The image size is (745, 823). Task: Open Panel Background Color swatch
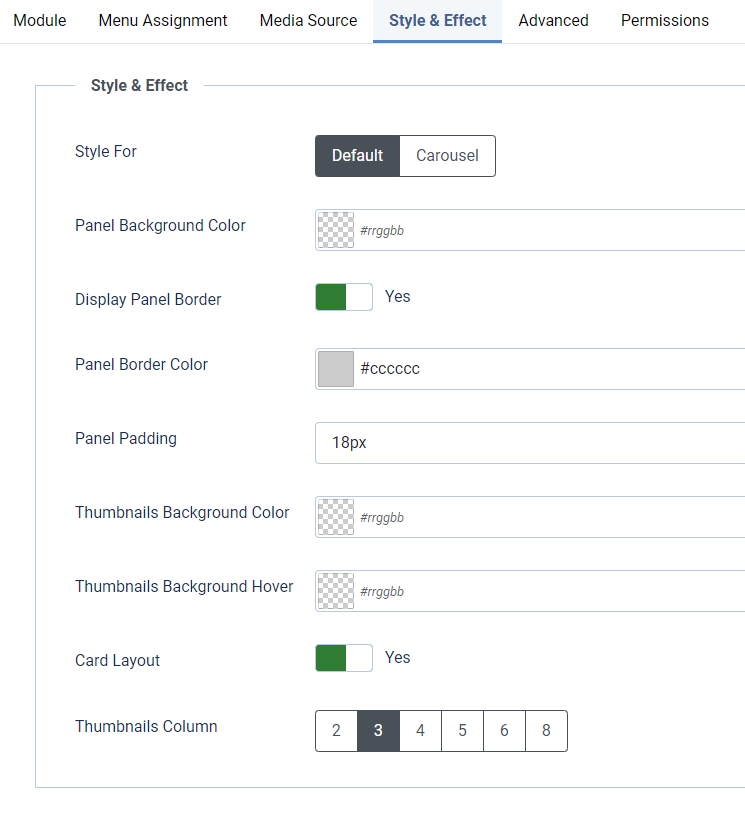point(336,230)
